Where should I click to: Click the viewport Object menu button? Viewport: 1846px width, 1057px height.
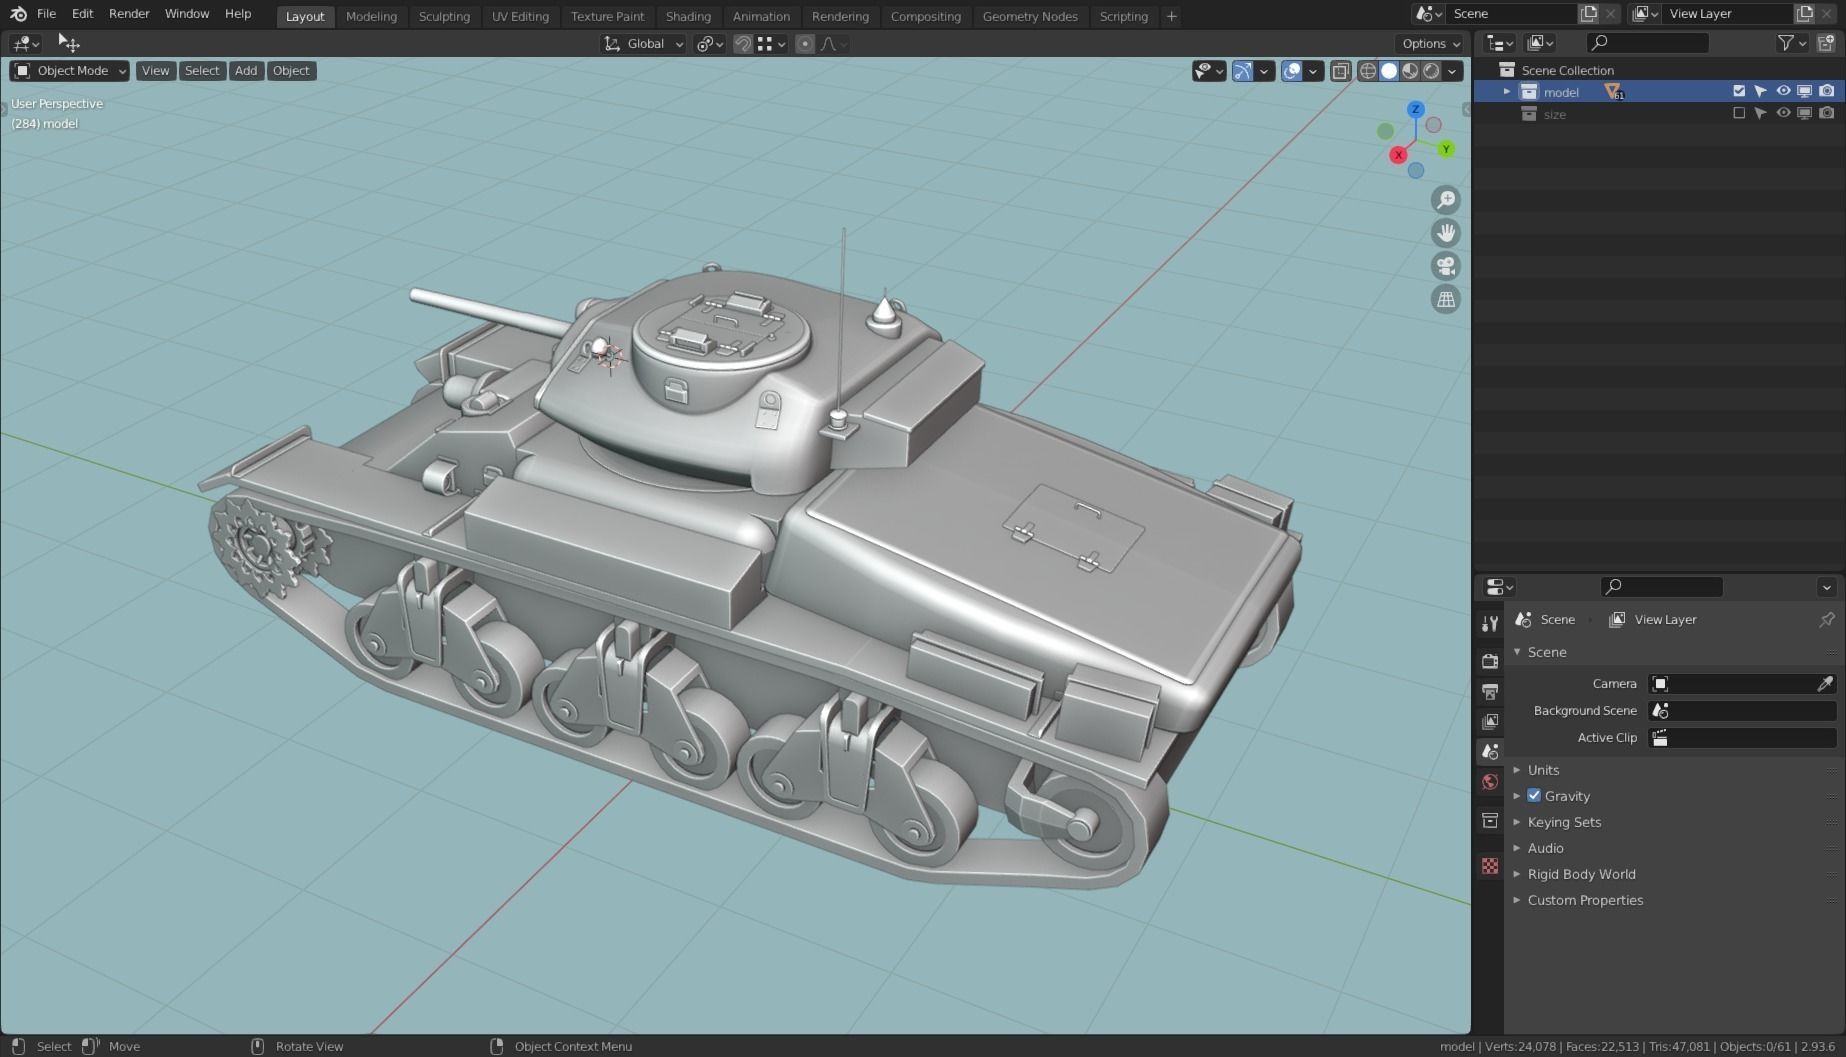click(x=291, y=71)
